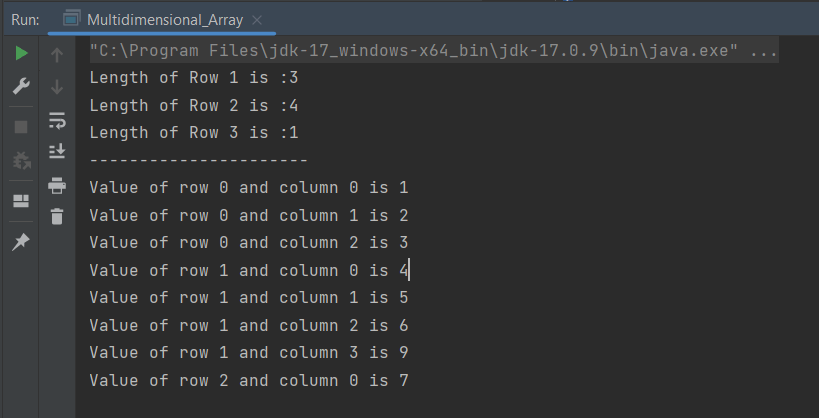Click the bug-shaped exit/debug icon in sidebar

pos(21,160)
